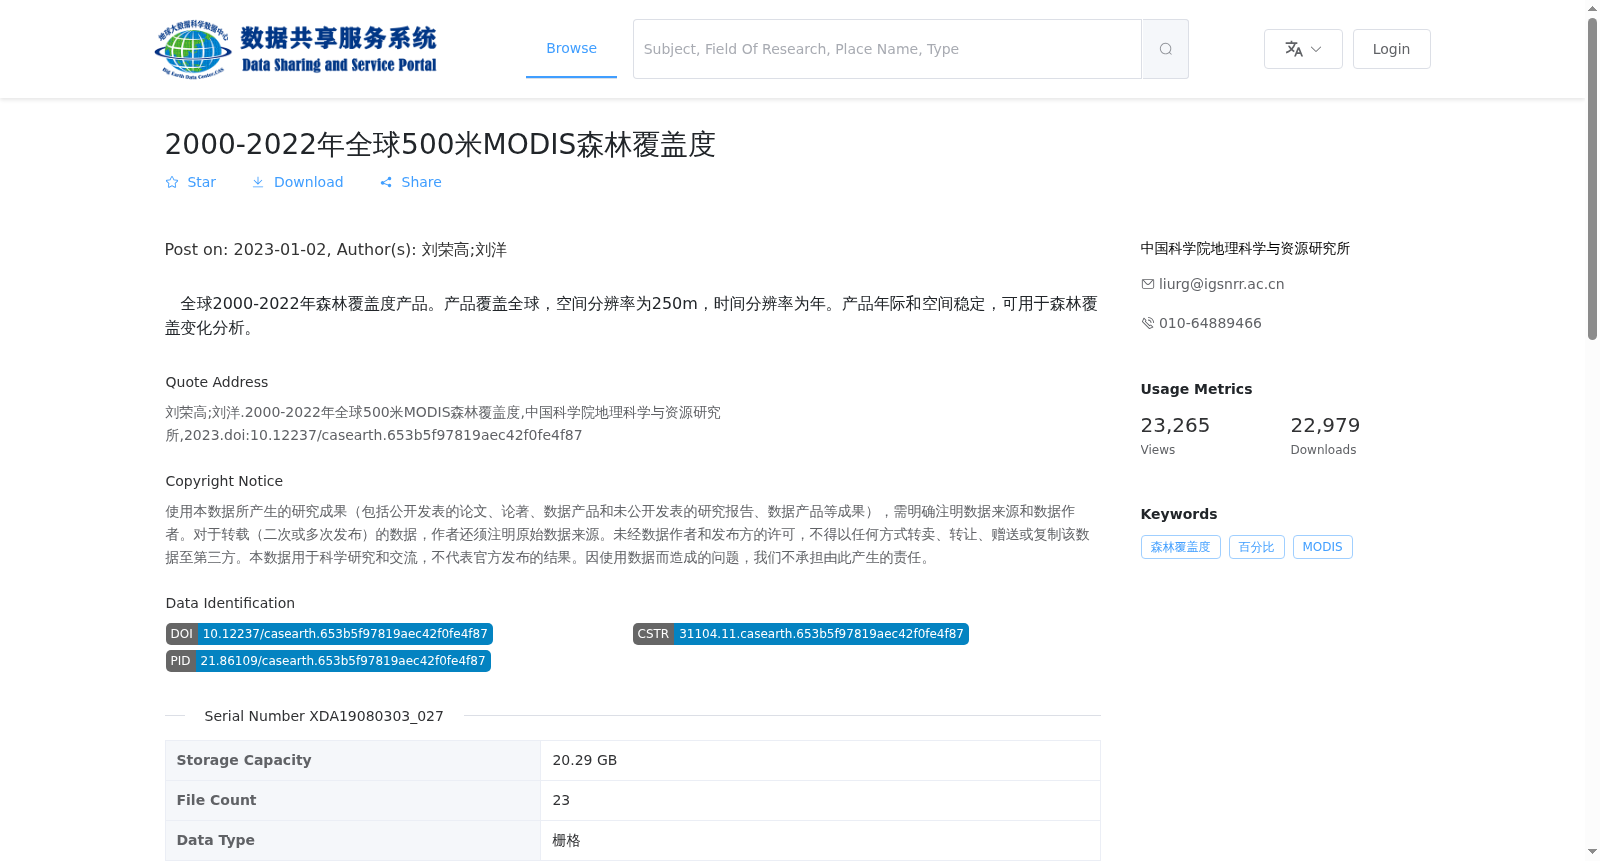Click the page vertical scrollbar thumb
This screenshot has height=861, width=1600.
point(1593,179)
